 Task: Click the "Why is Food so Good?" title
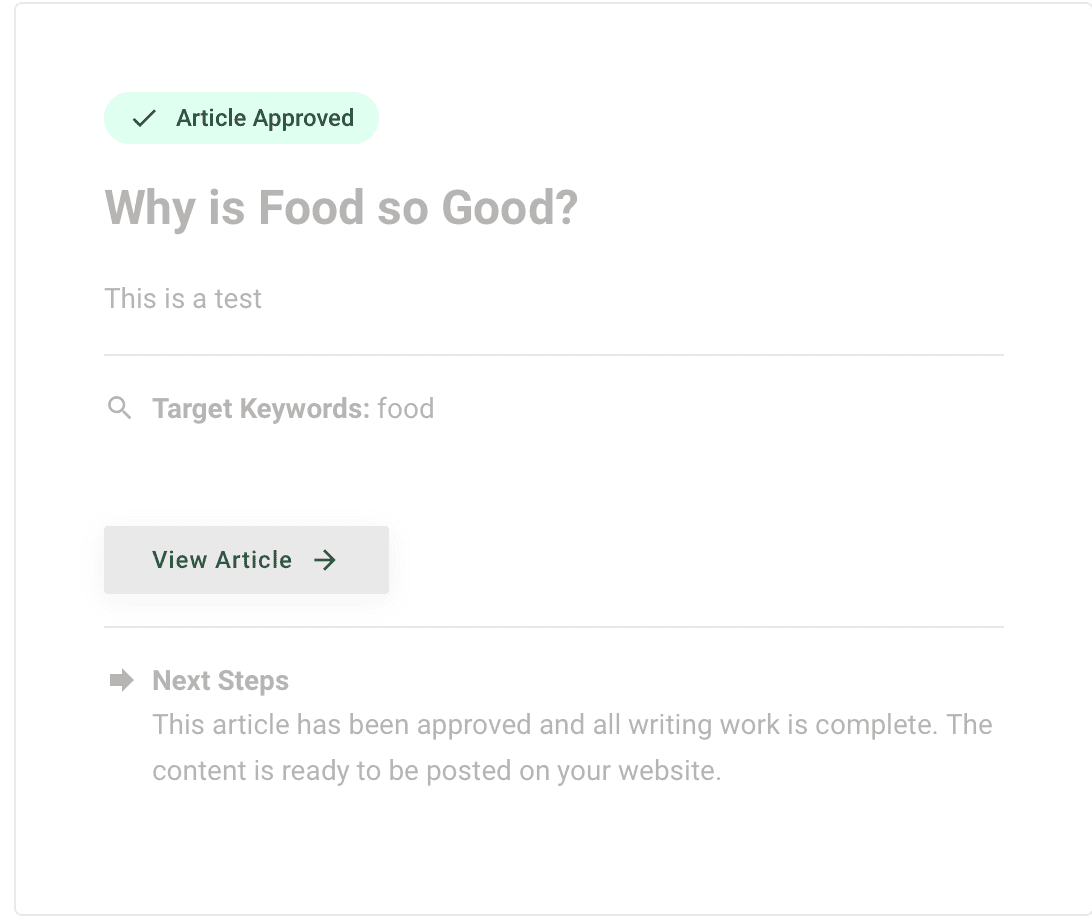tap(341, 208)
